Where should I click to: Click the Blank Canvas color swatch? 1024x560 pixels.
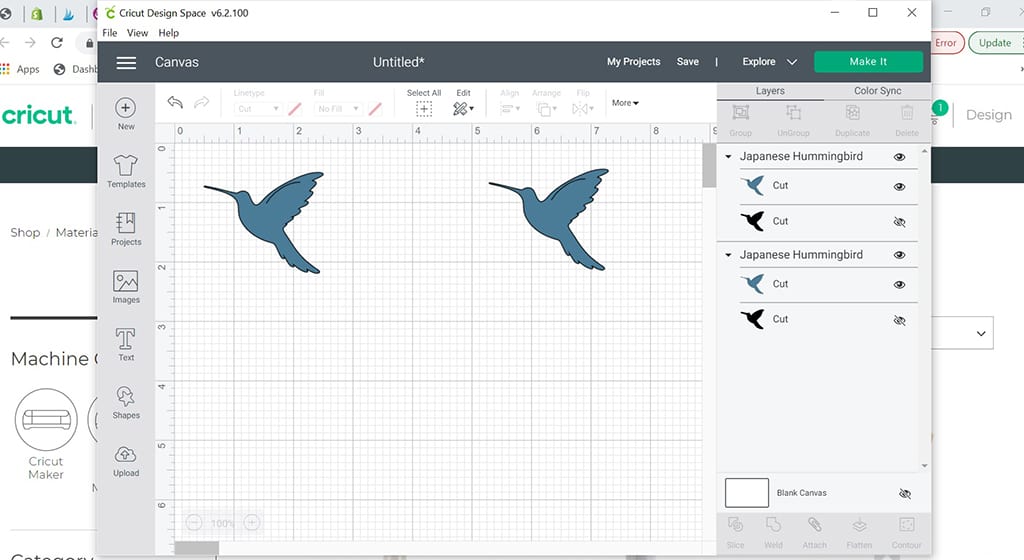[746, 493]
